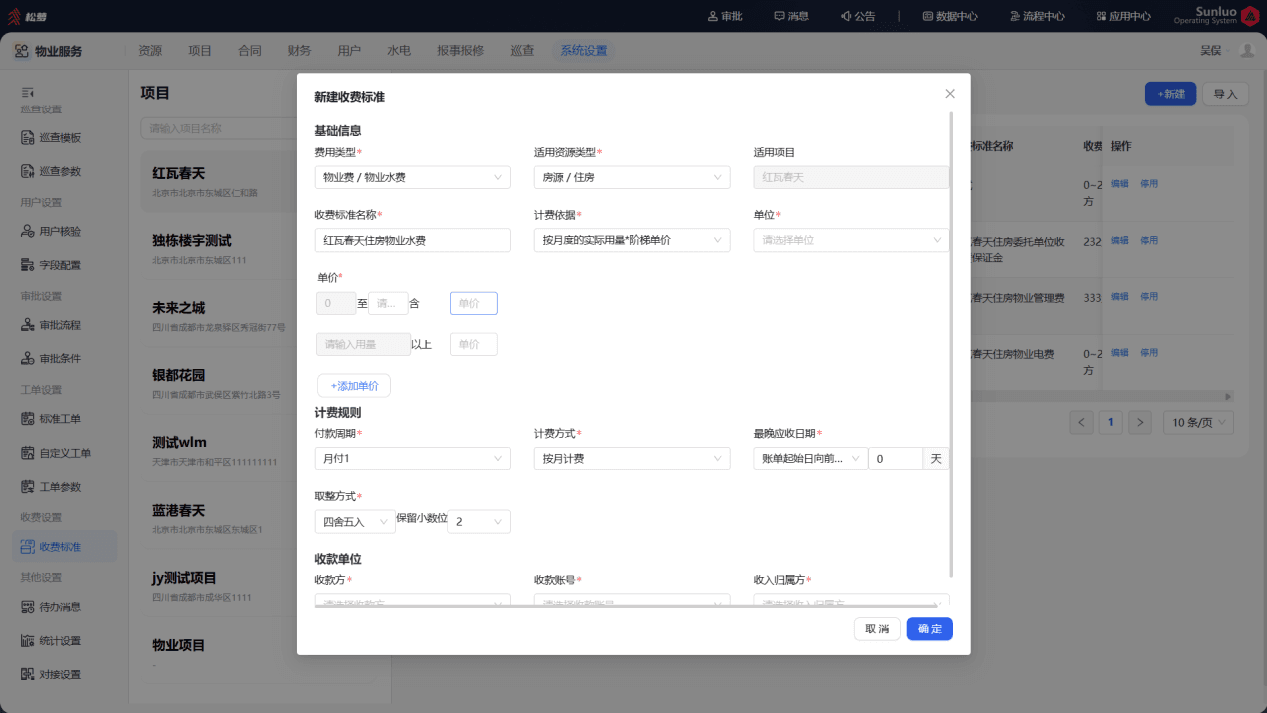The height and width of the screenshot is (713, 1267).
Task: Open the 计费依据 dropdown
Action: tap(632, 240)
